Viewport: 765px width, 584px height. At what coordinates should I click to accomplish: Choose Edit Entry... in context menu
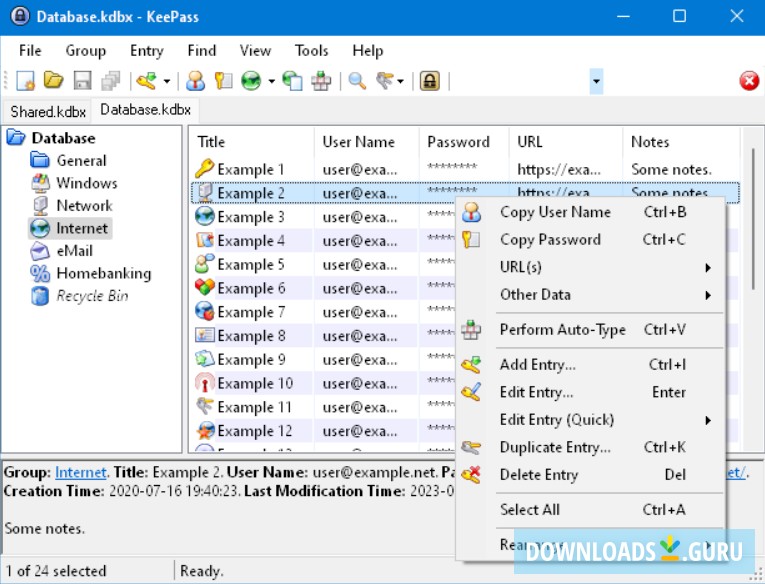click(x=591, y=392)
